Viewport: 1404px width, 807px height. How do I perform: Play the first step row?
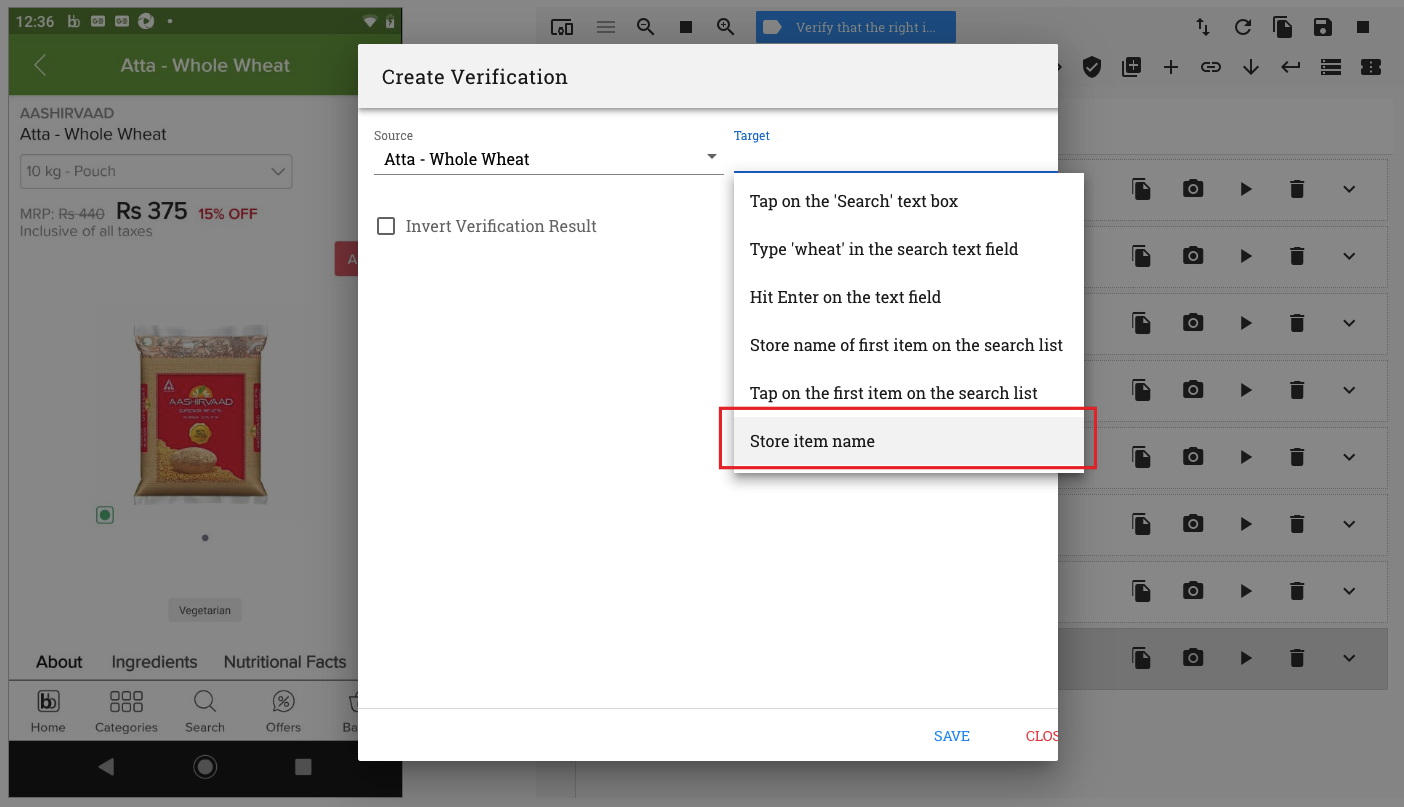[x=1246, y=189]
